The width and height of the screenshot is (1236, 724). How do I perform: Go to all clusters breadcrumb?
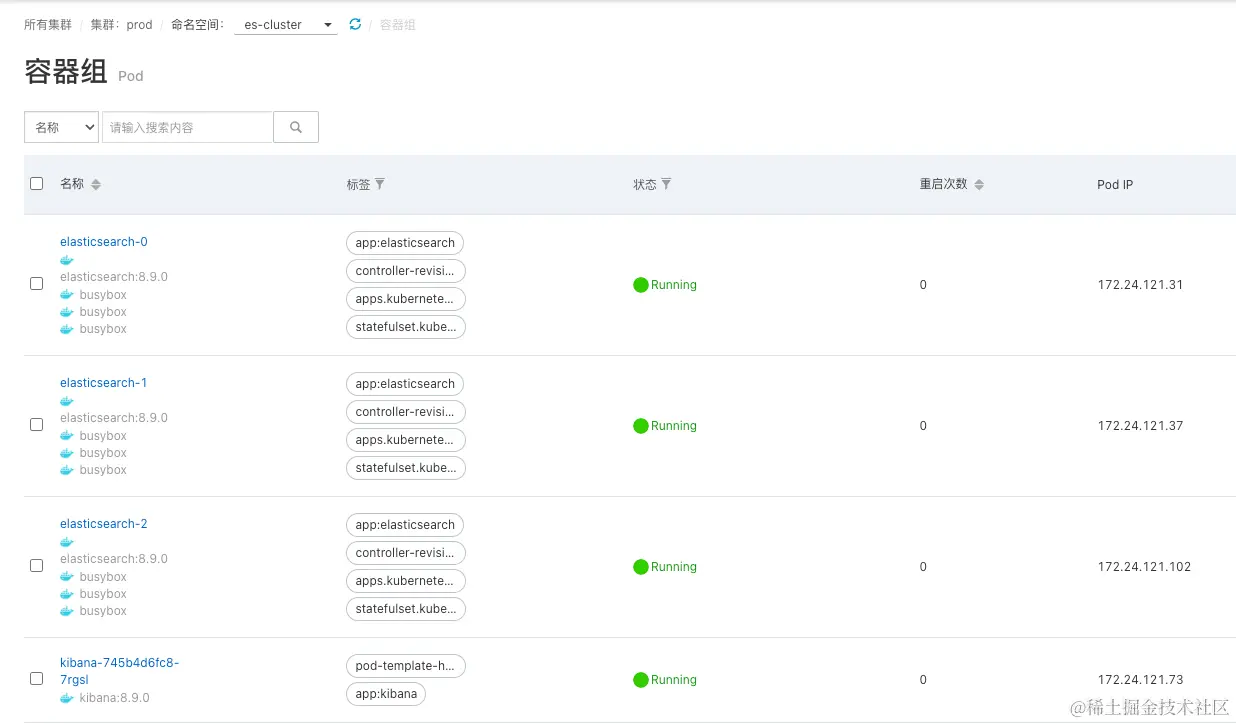click(x=48, y=25)
